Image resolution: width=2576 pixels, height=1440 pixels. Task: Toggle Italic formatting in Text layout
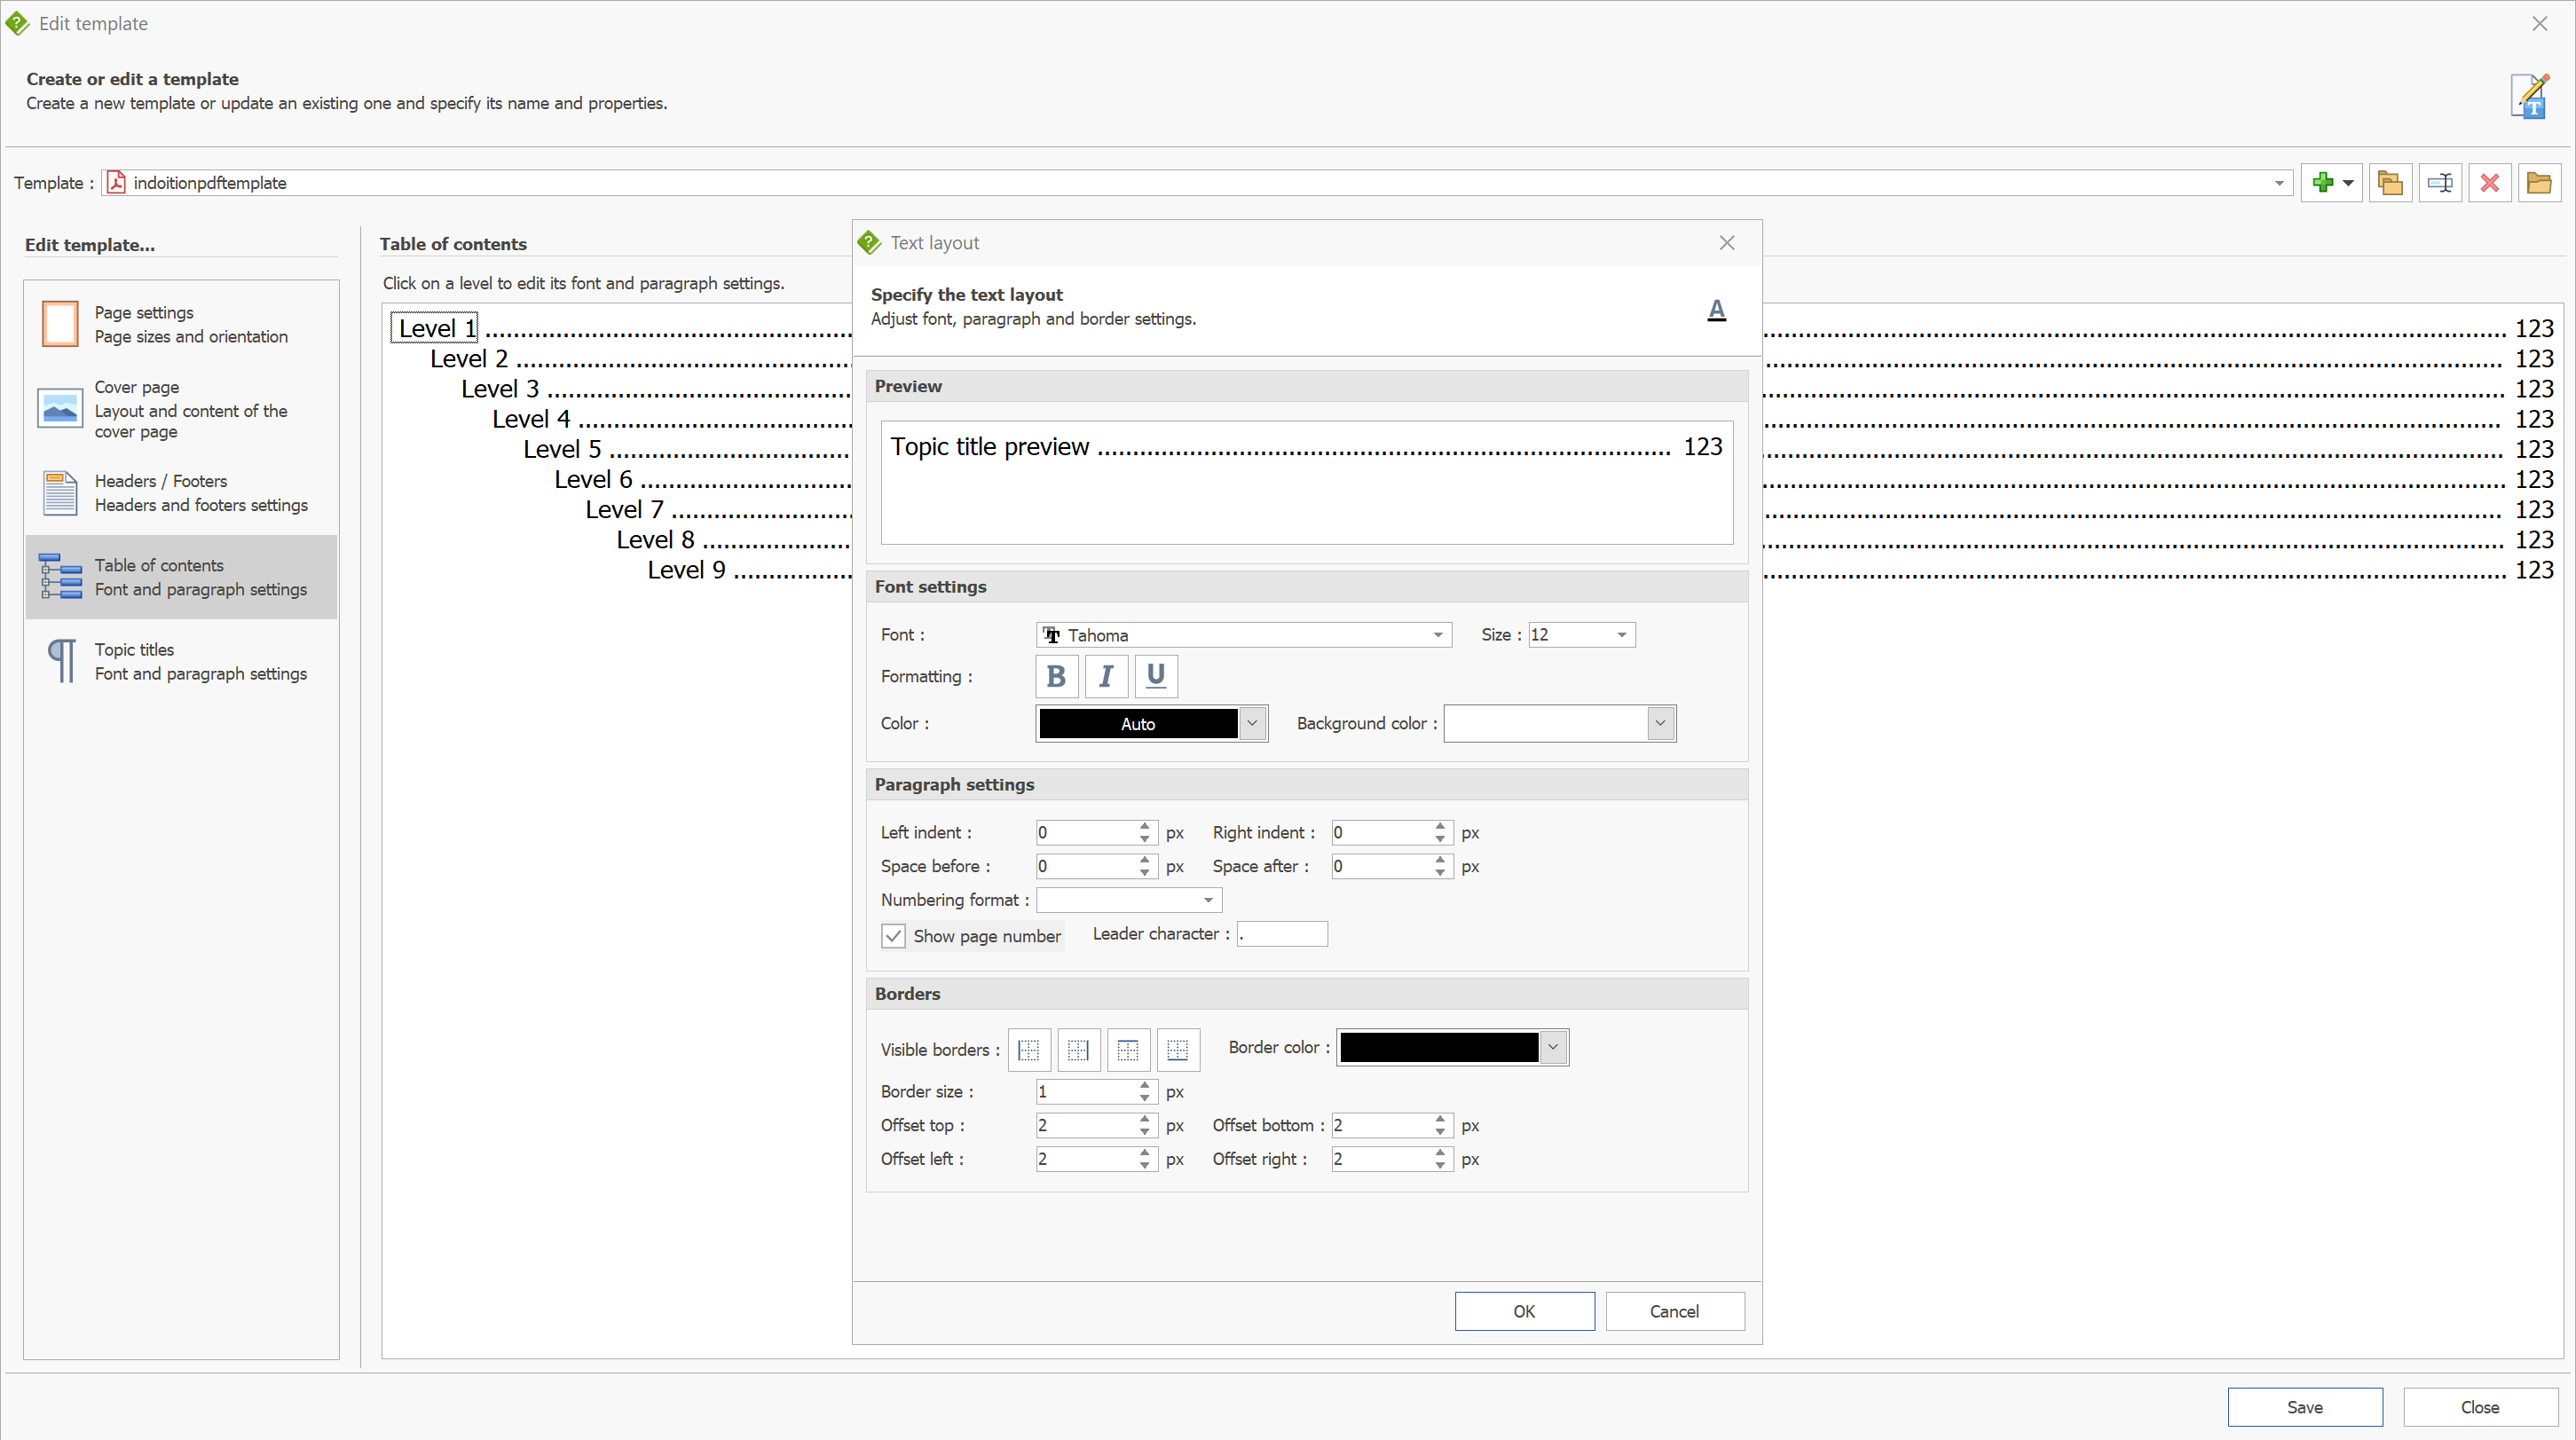click(1106, 676)
